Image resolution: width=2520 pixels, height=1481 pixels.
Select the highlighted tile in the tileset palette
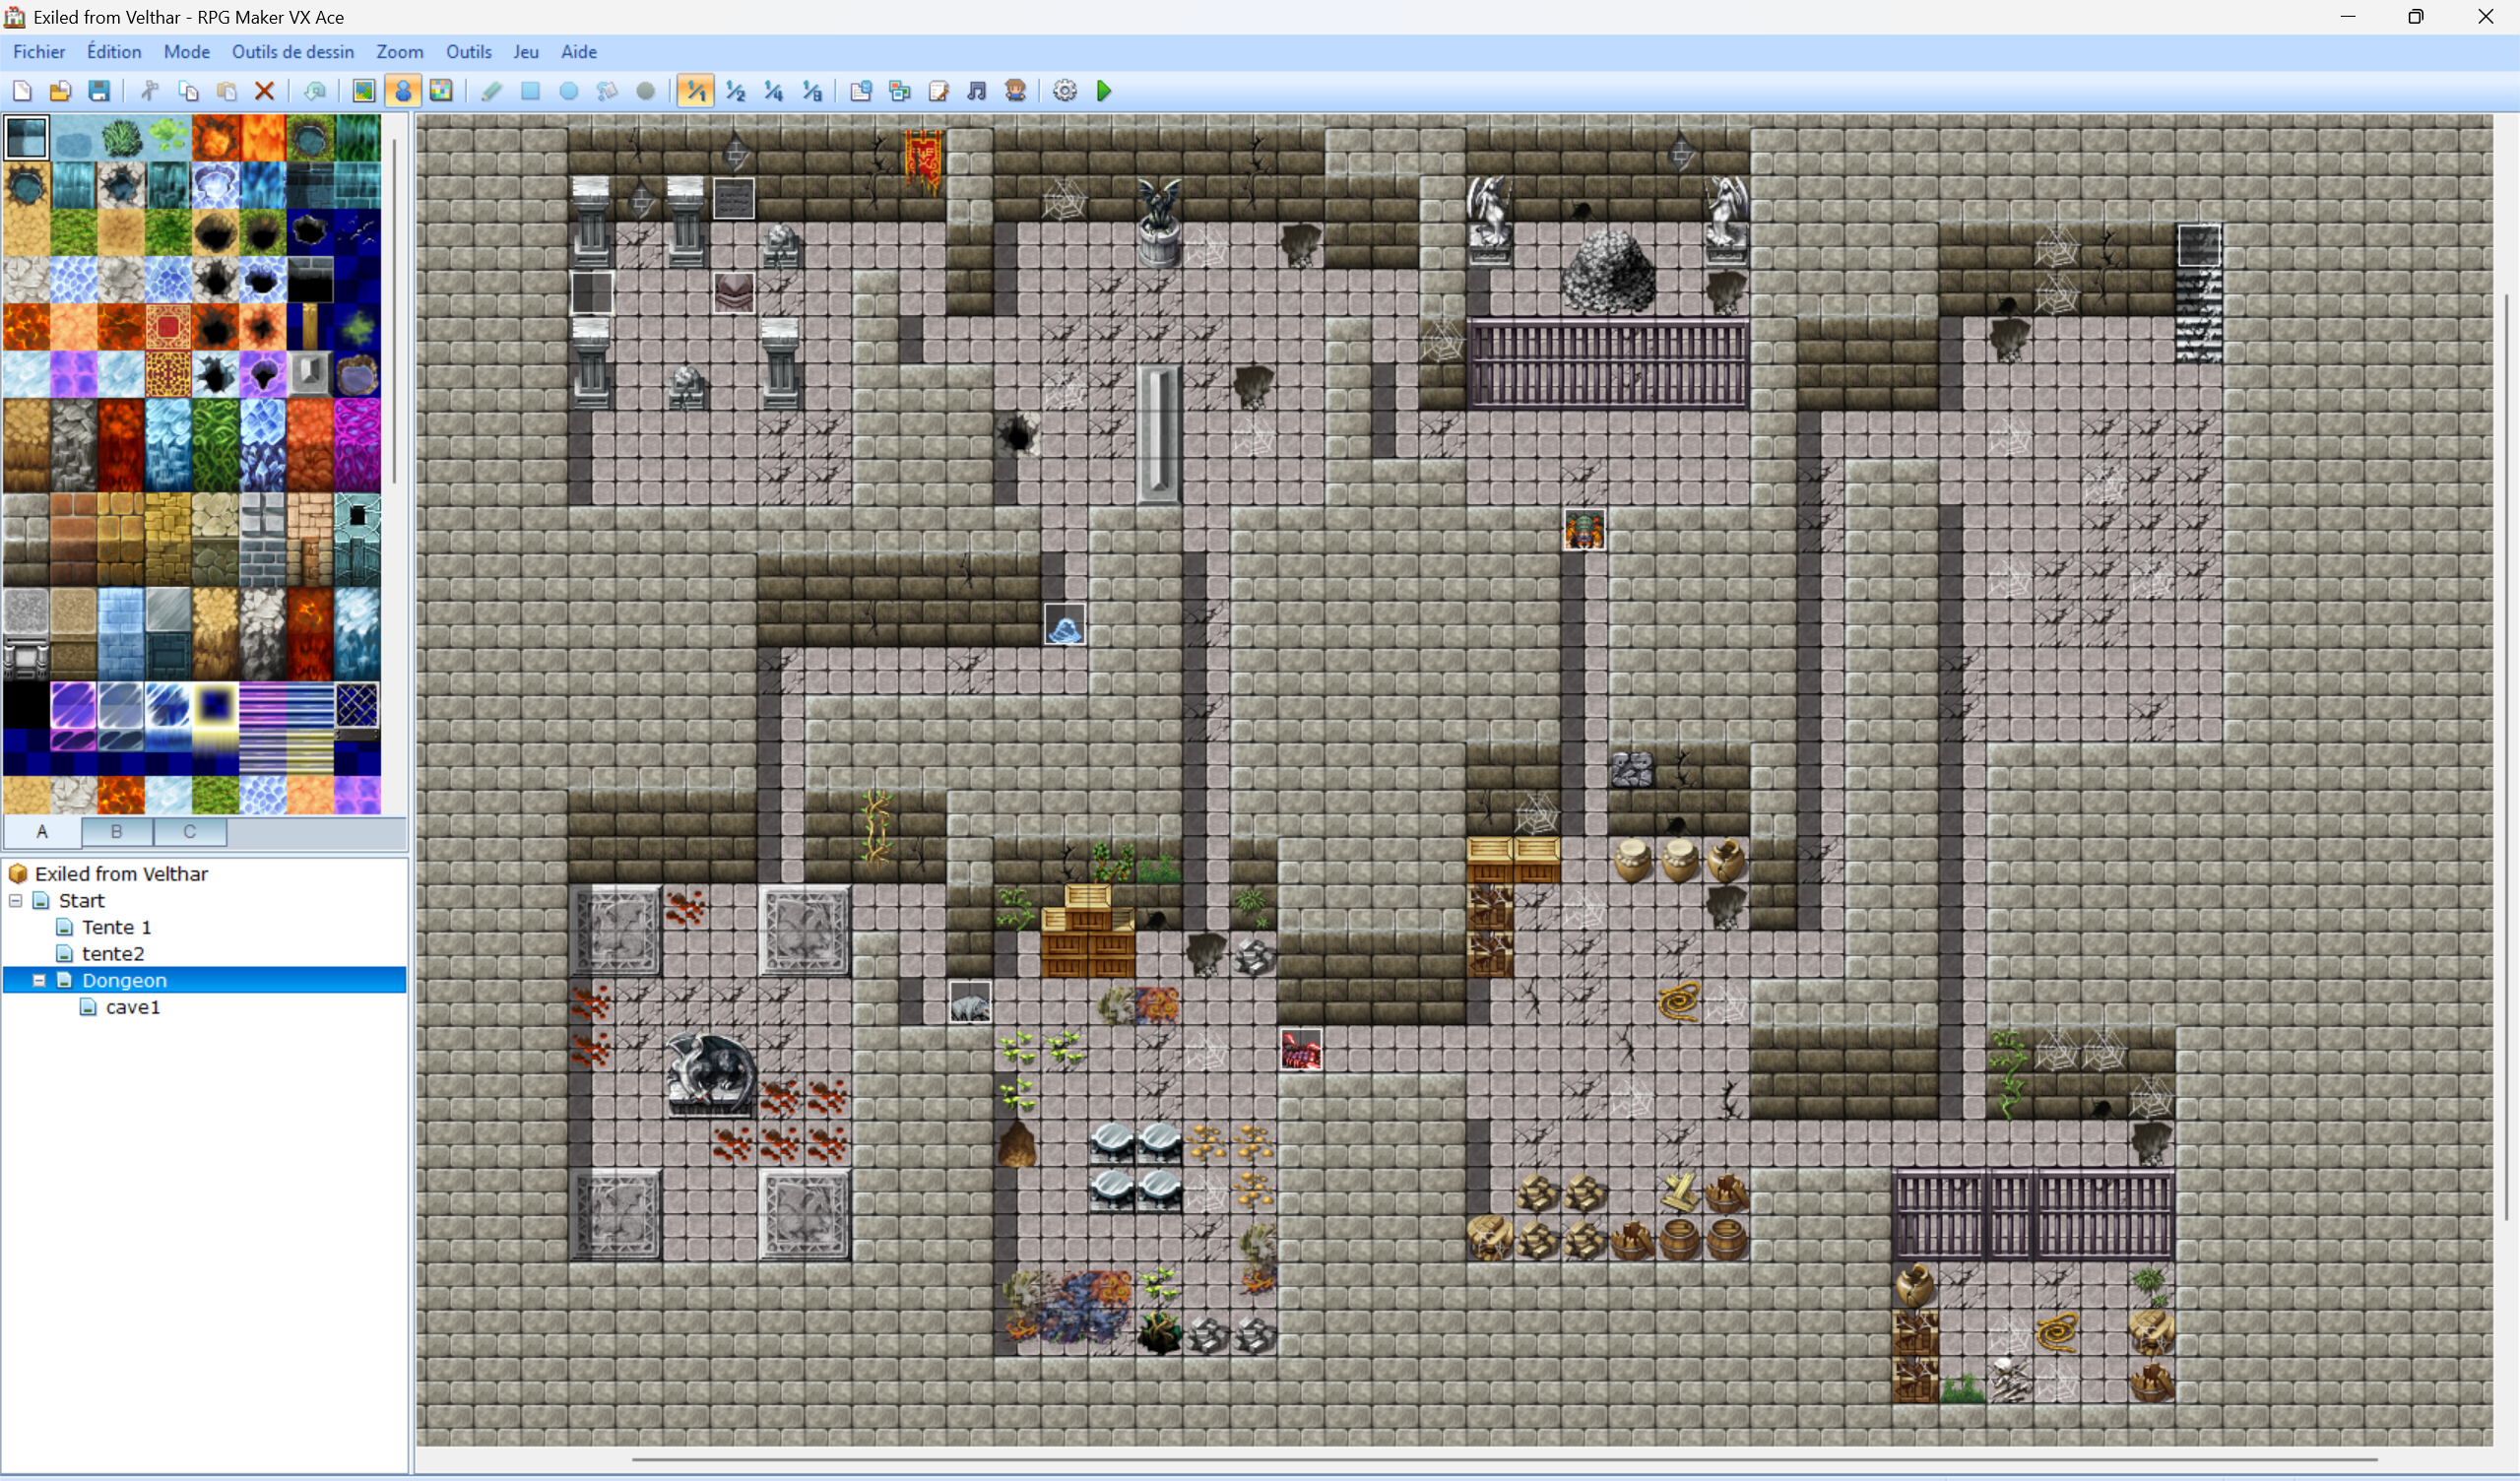[26, 138]
